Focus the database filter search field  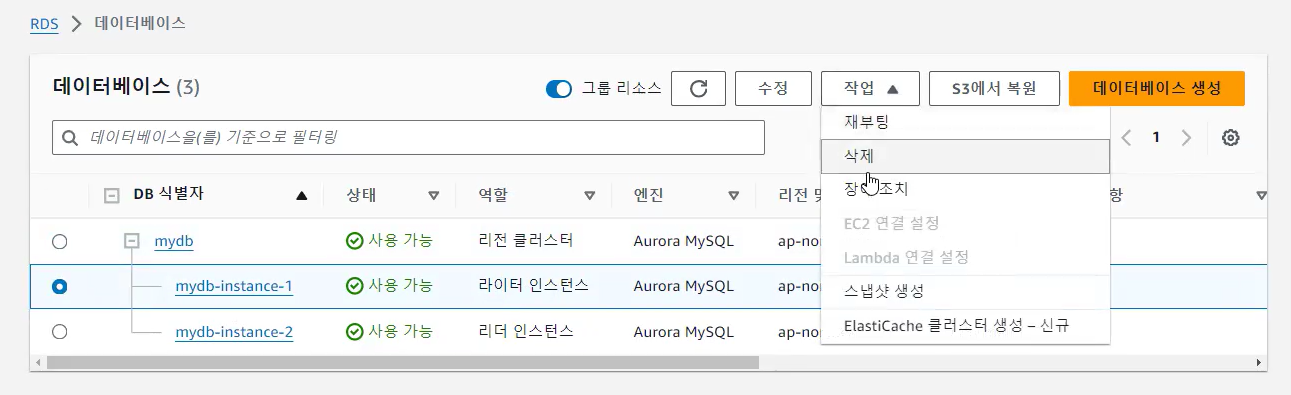[x=408, y=138]
